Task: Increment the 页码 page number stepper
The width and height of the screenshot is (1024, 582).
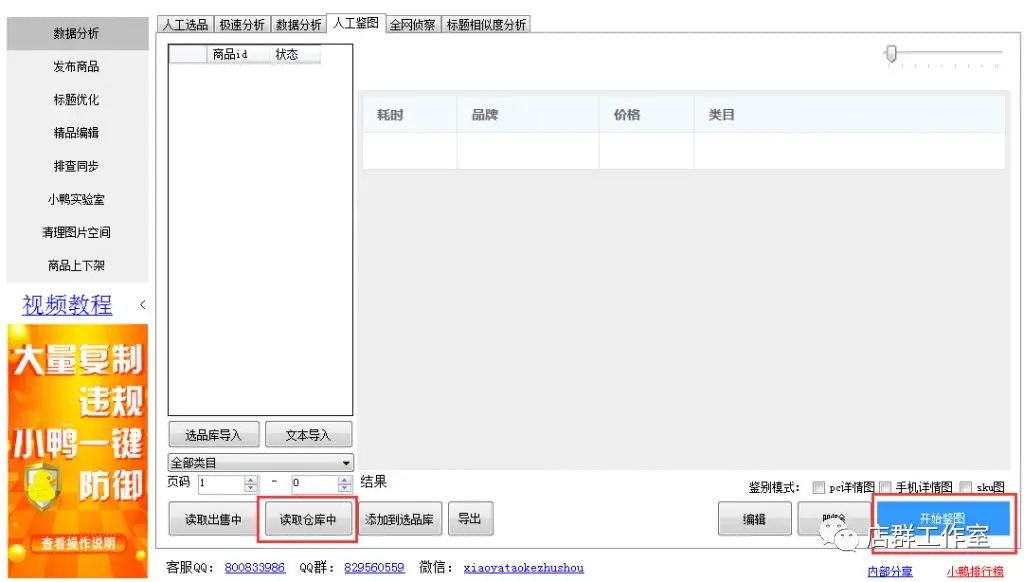Action: point(250,479)
